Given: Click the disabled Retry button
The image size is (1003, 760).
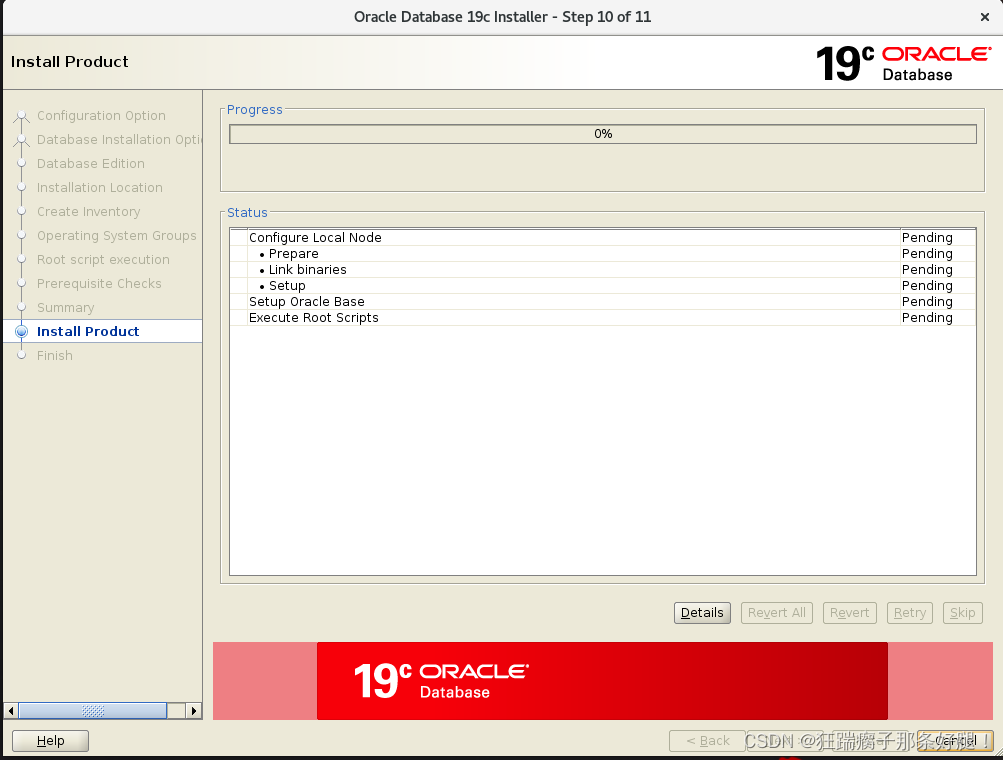Looking at the screenshot, I should [x=909, y=612].
